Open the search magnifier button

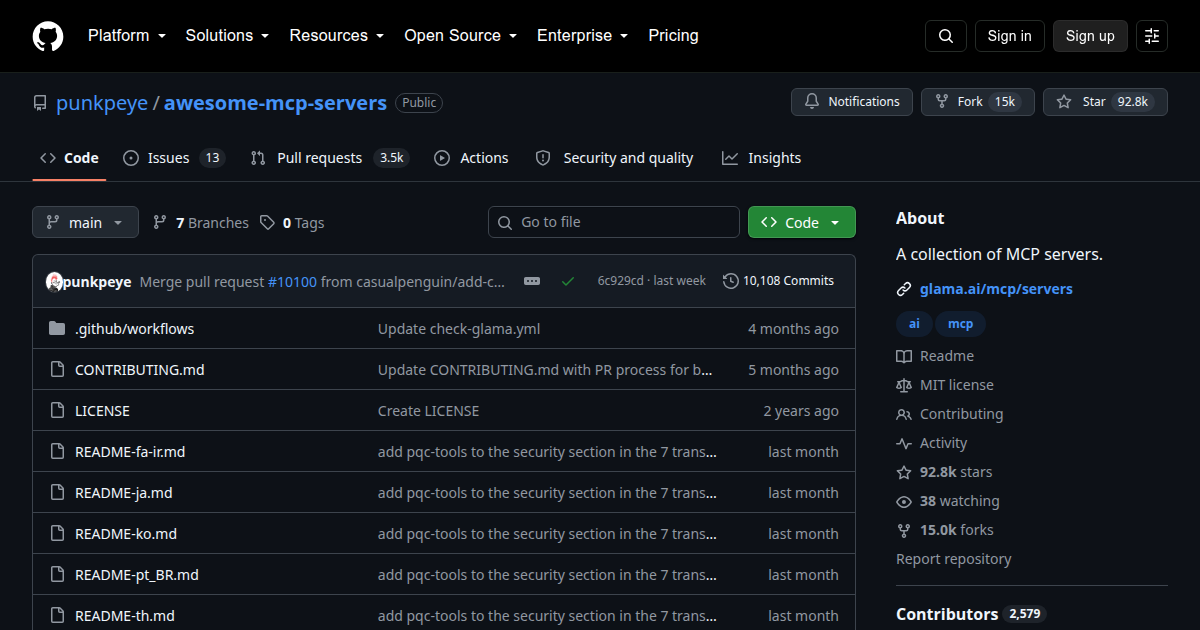pos(946,36)
